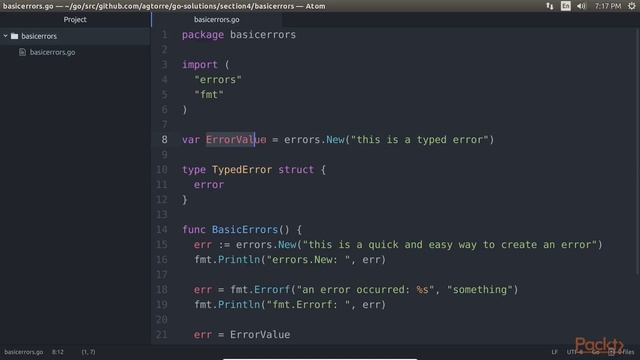The width and height of the screenshot is (640, 360).
Task: Click the BasicErrors function name
Action: 245,230
